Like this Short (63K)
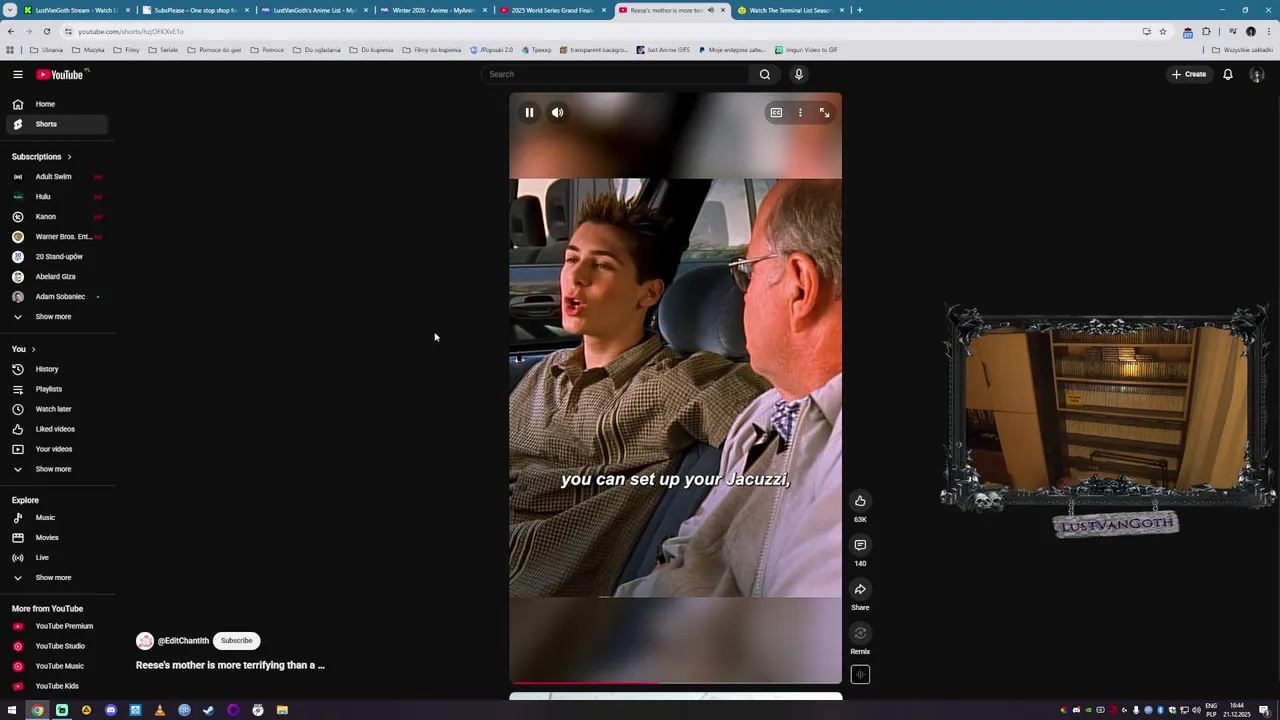Screen dimensions: 1280x720 (x=860, y=501)
